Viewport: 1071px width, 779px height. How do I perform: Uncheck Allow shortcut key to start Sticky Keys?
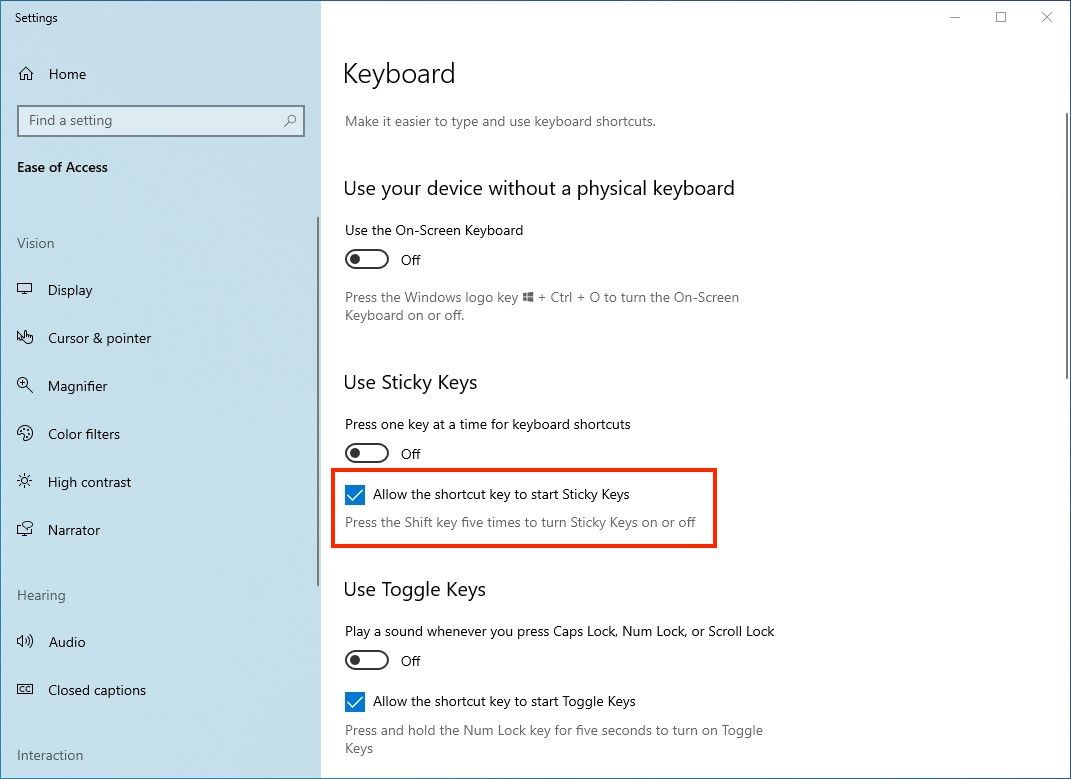coord(354,494)
